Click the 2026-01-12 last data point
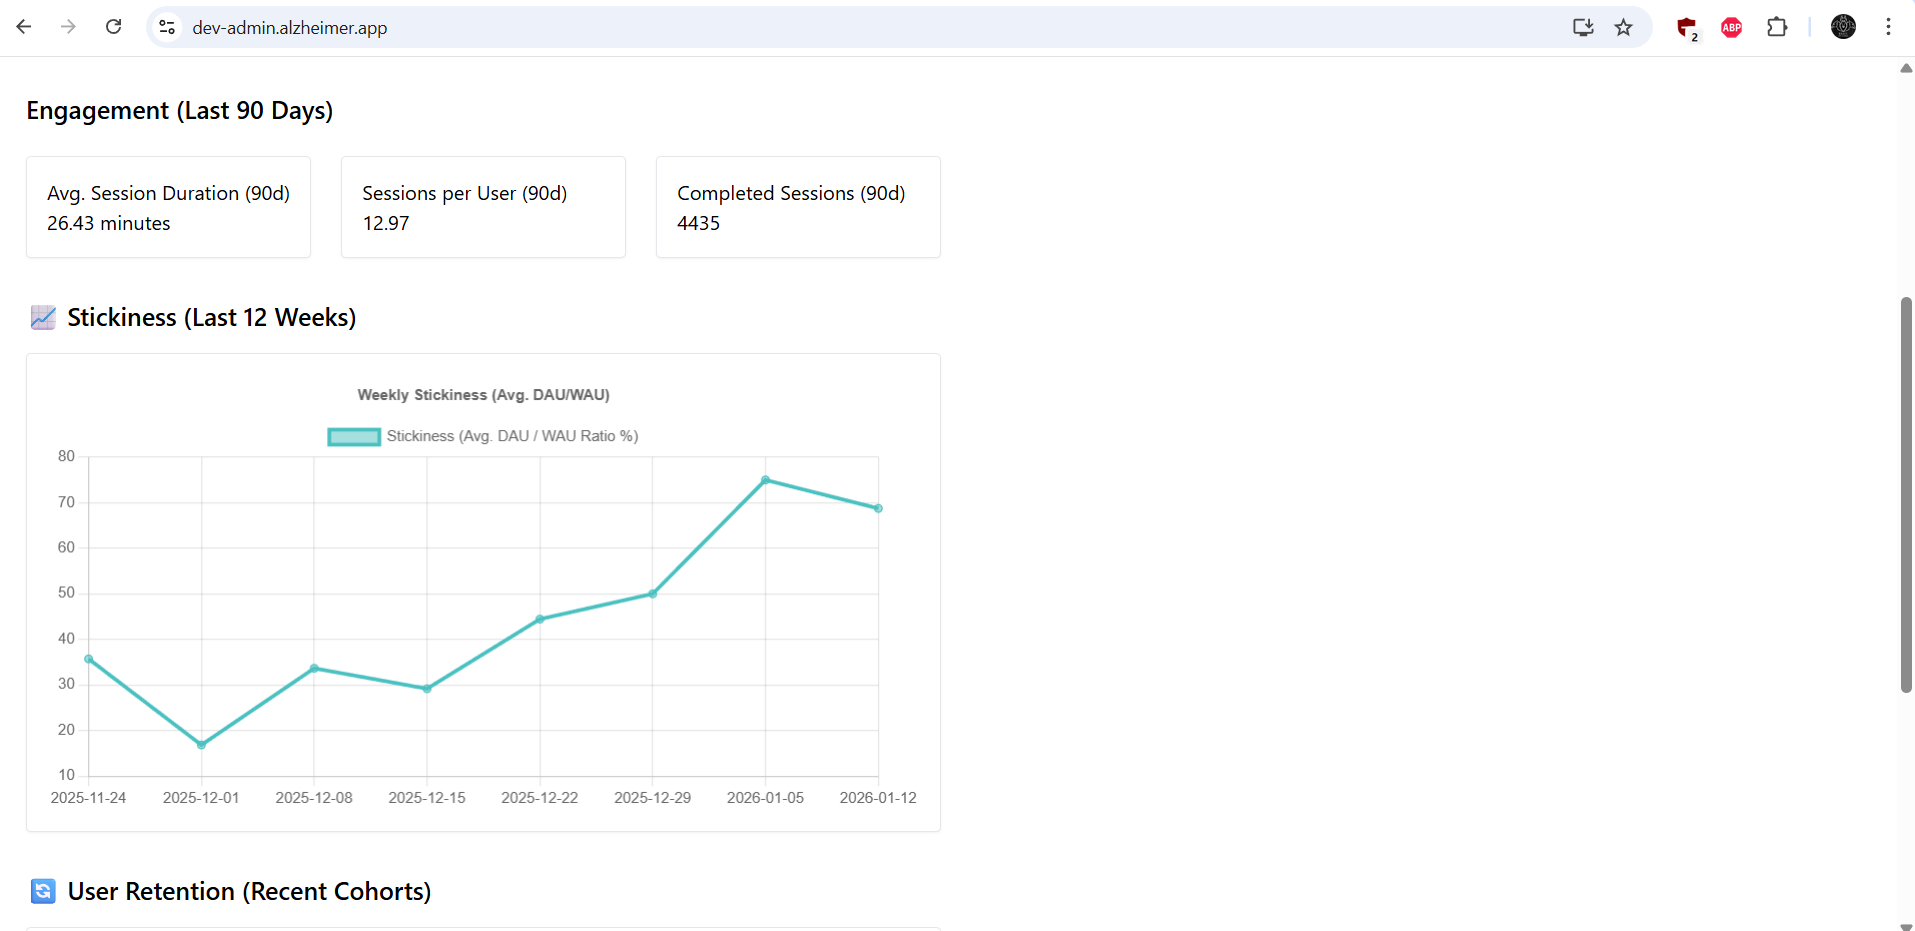Screen dimensions: 1915x931 pyautogui.click(x=878, y=508)
